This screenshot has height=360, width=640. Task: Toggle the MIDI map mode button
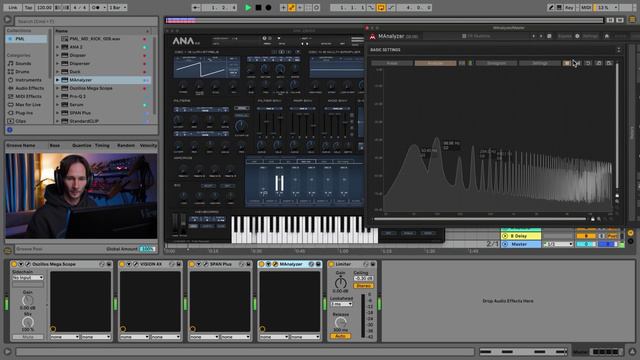(x=586, y=7)
